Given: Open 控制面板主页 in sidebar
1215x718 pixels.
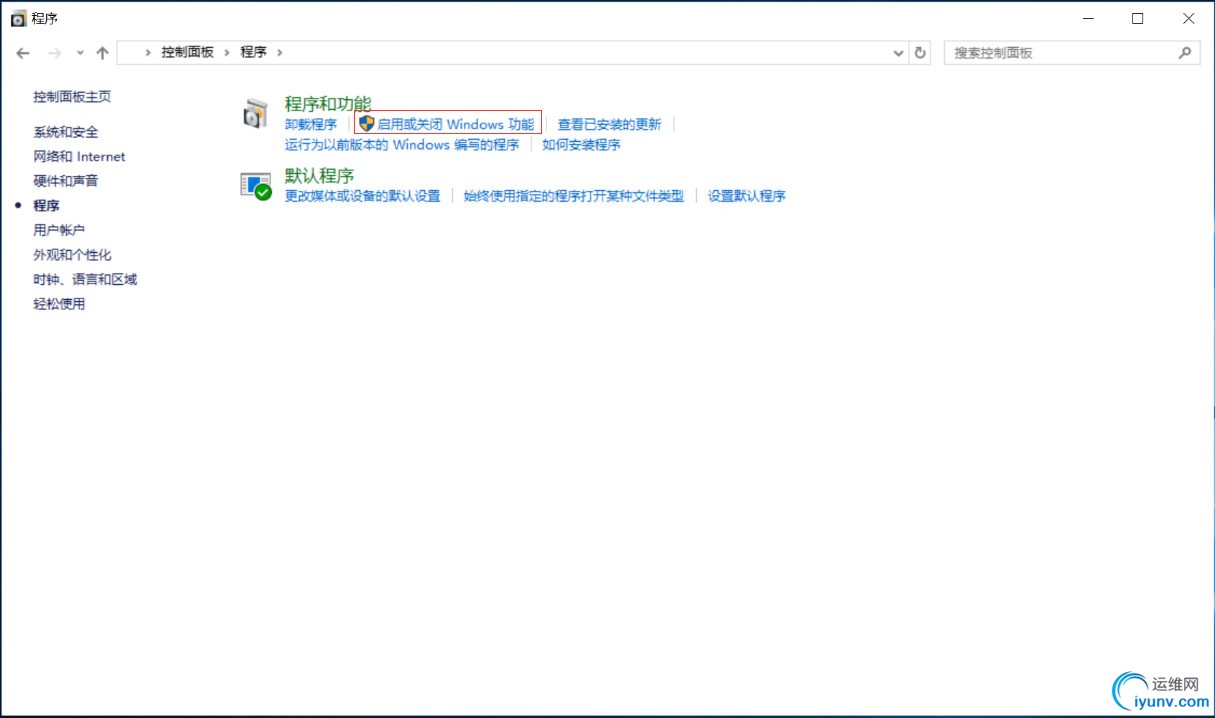Looking at the screenshot, I should click(x=72, y=97).
